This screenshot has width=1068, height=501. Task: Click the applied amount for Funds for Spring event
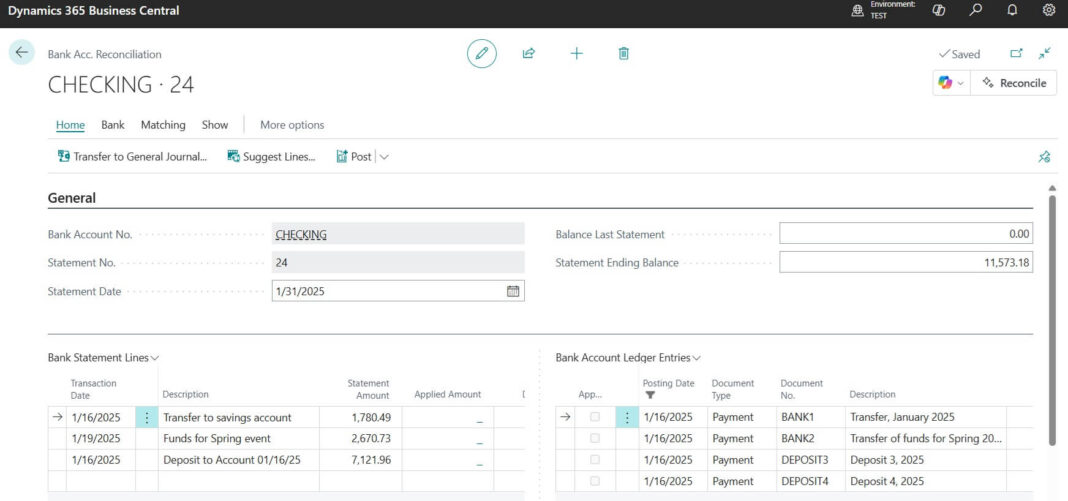[448, 439]
